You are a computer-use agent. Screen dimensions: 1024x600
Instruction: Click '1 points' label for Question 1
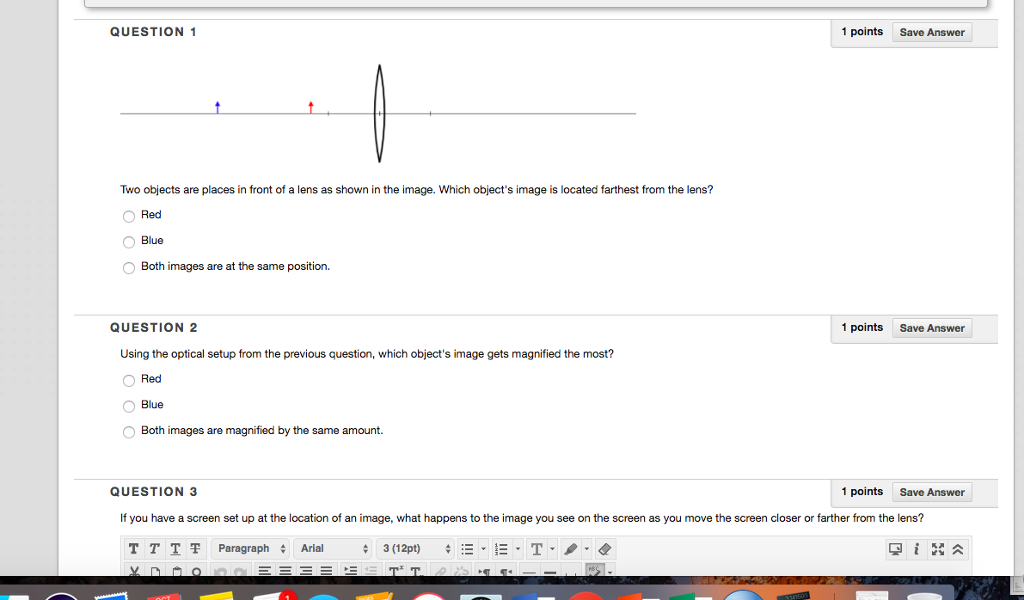pos(862,31)
